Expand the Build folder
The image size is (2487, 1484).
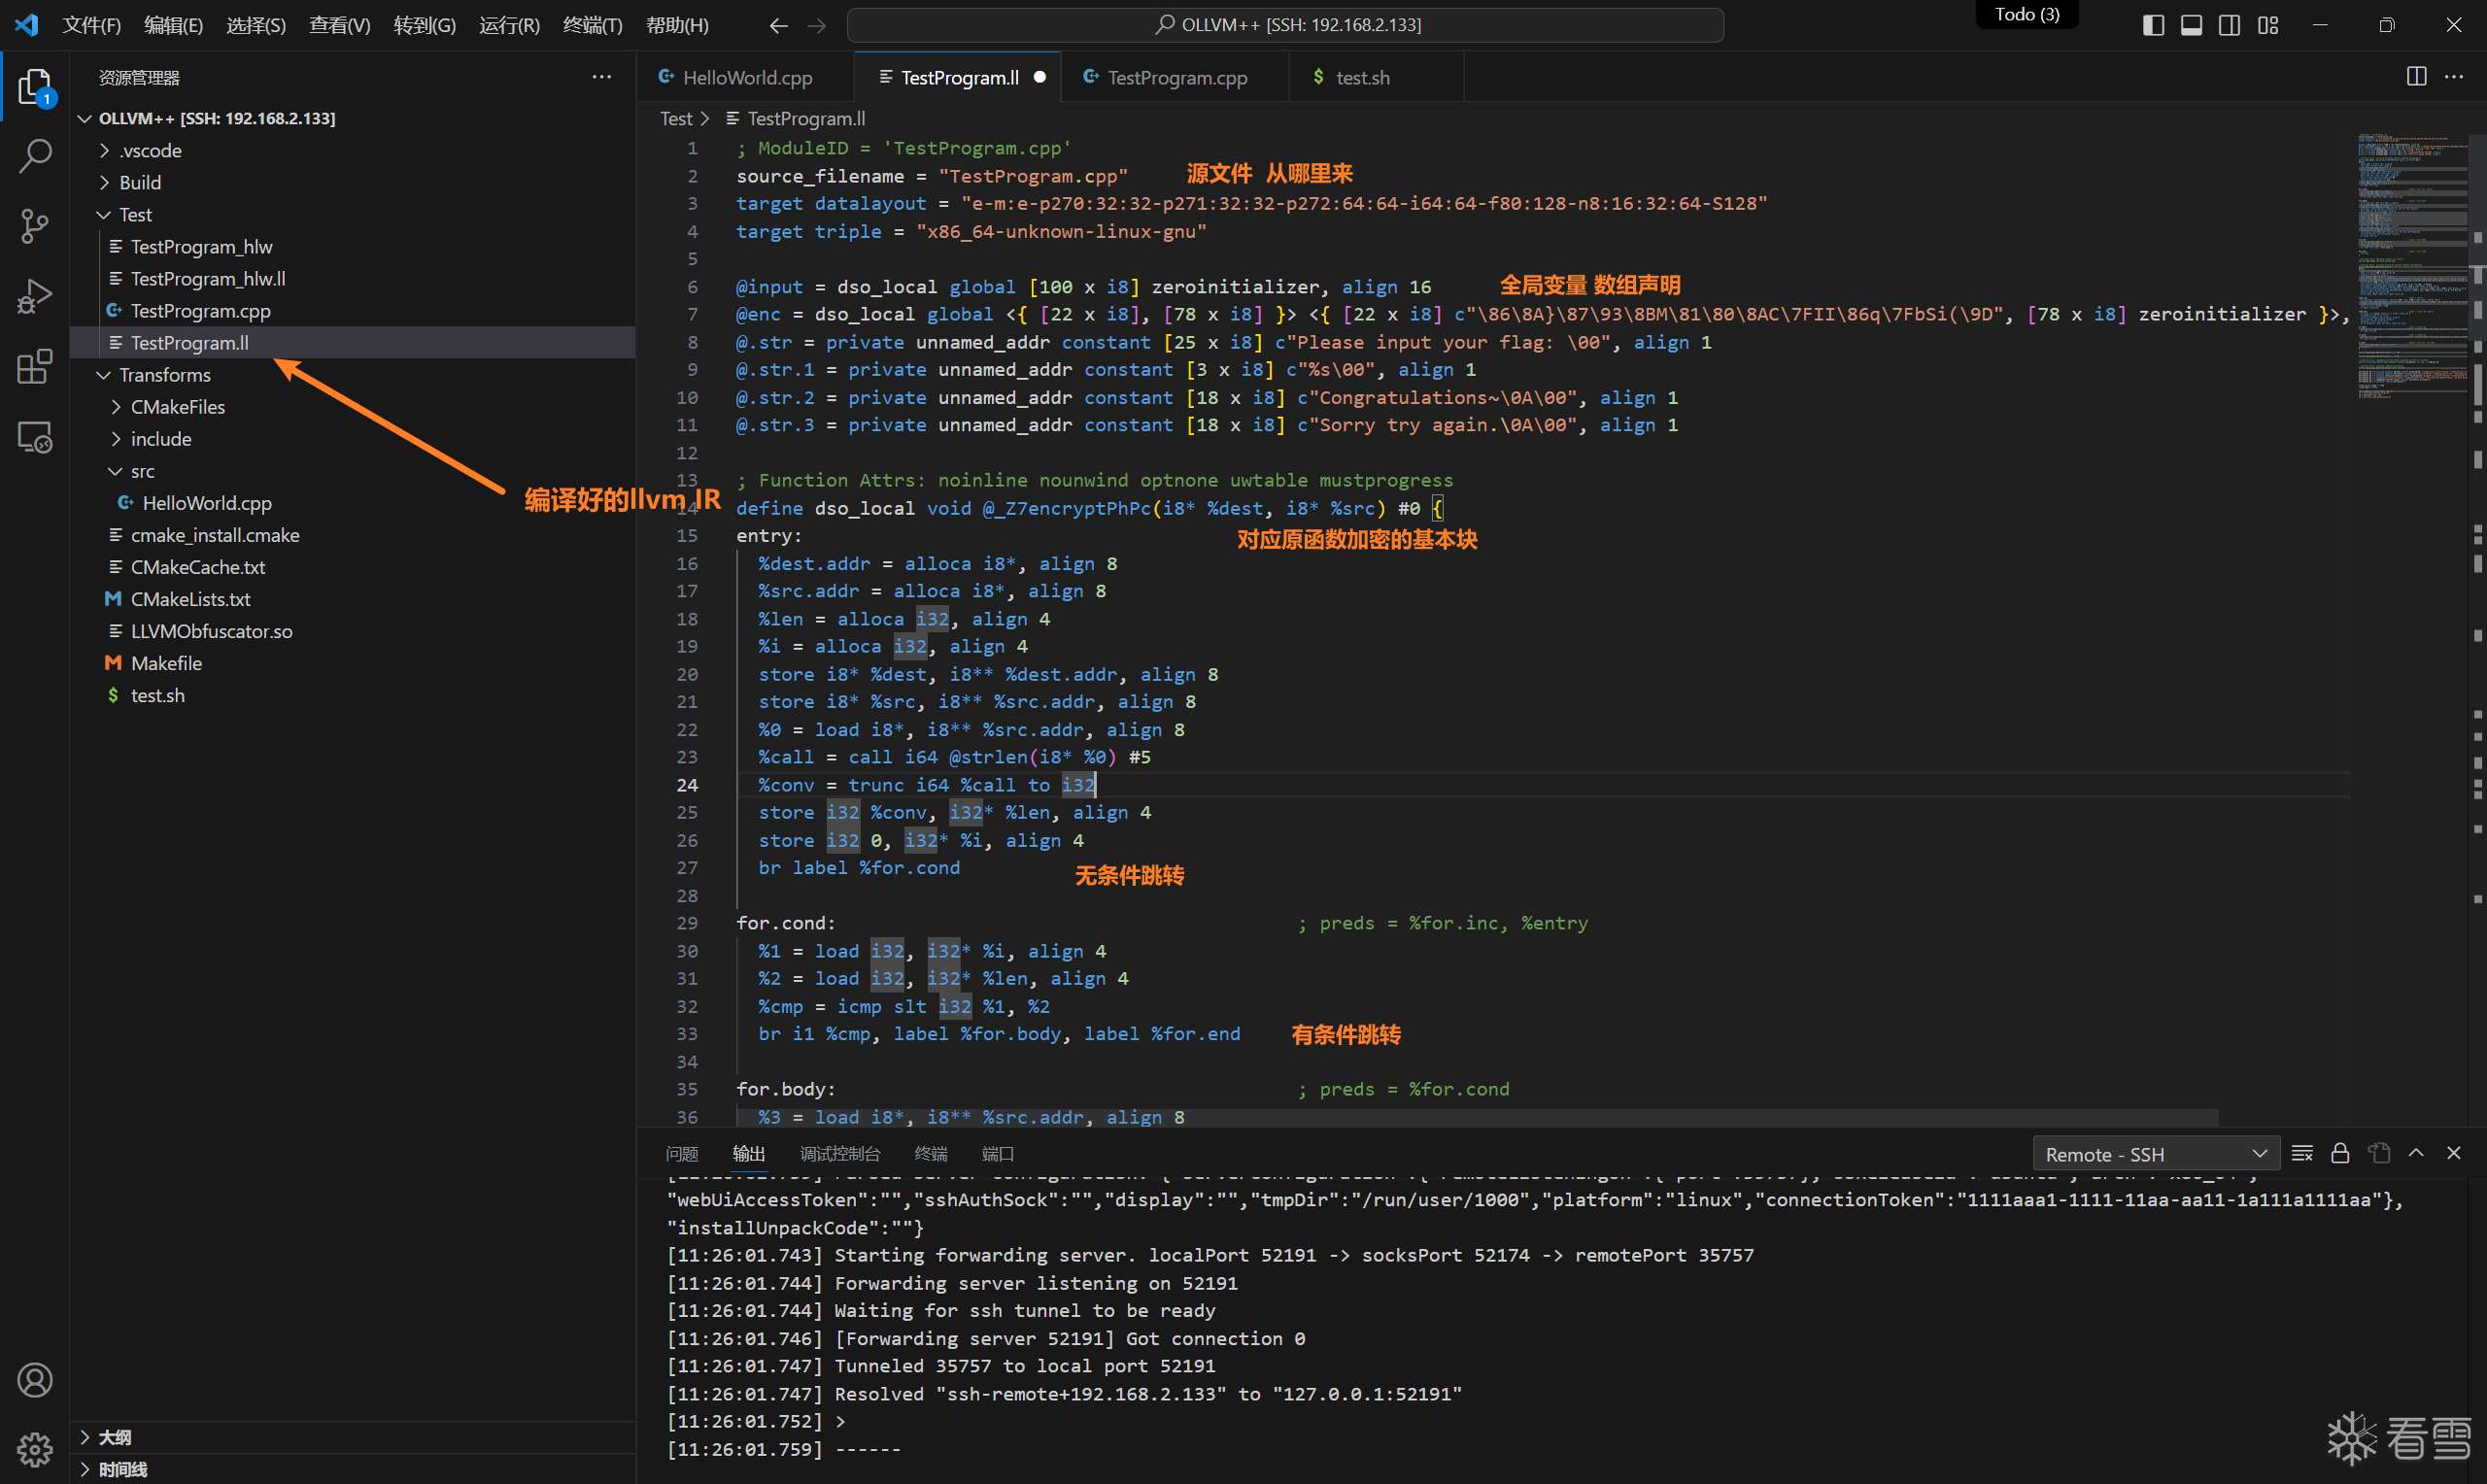(140, 183)
